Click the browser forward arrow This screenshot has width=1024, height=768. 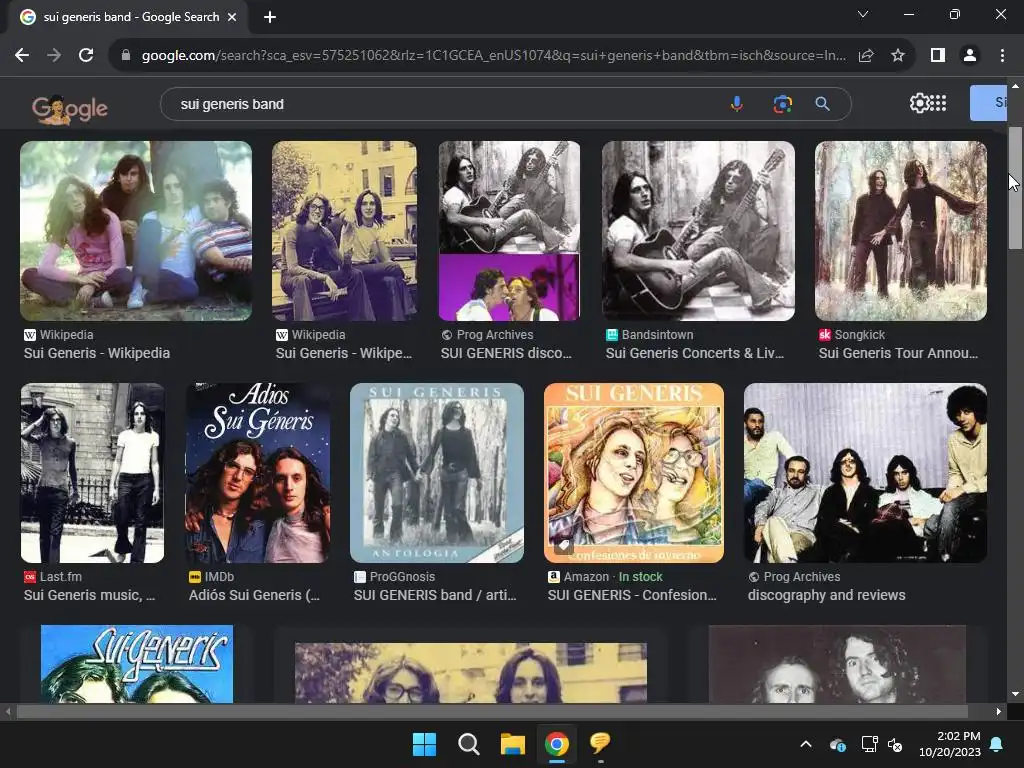54,56
